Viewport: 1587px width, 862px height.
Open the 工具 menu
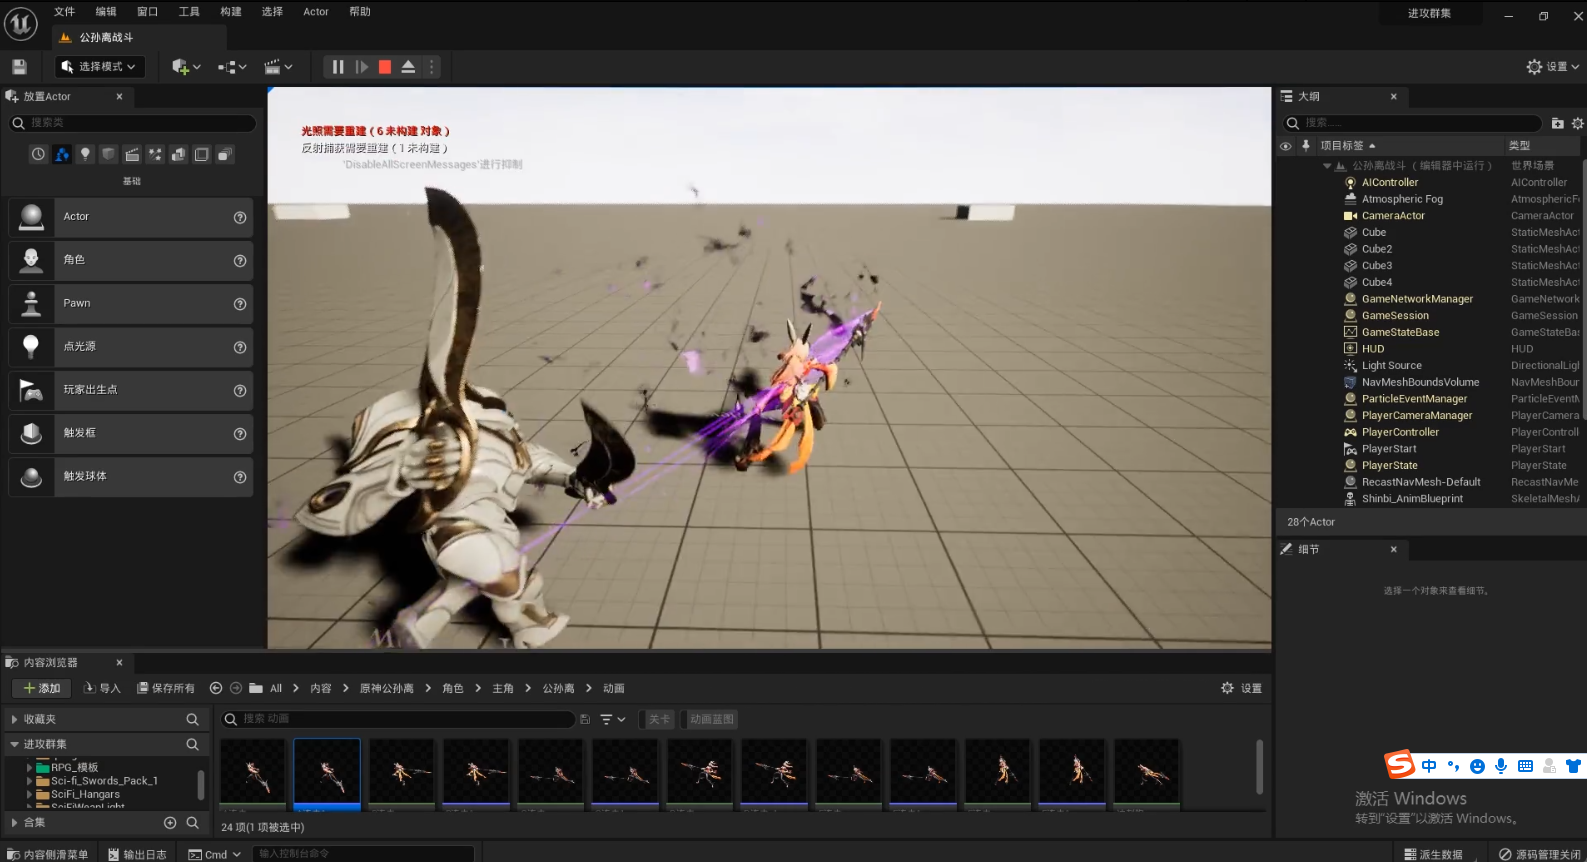(189, 12)
